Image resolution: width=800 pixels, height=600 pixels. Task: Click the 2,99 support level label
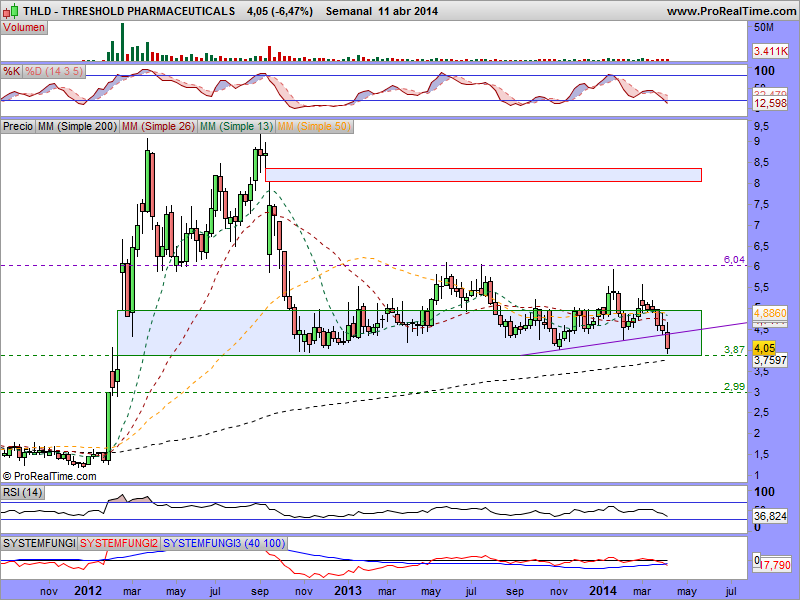(735, 386)
